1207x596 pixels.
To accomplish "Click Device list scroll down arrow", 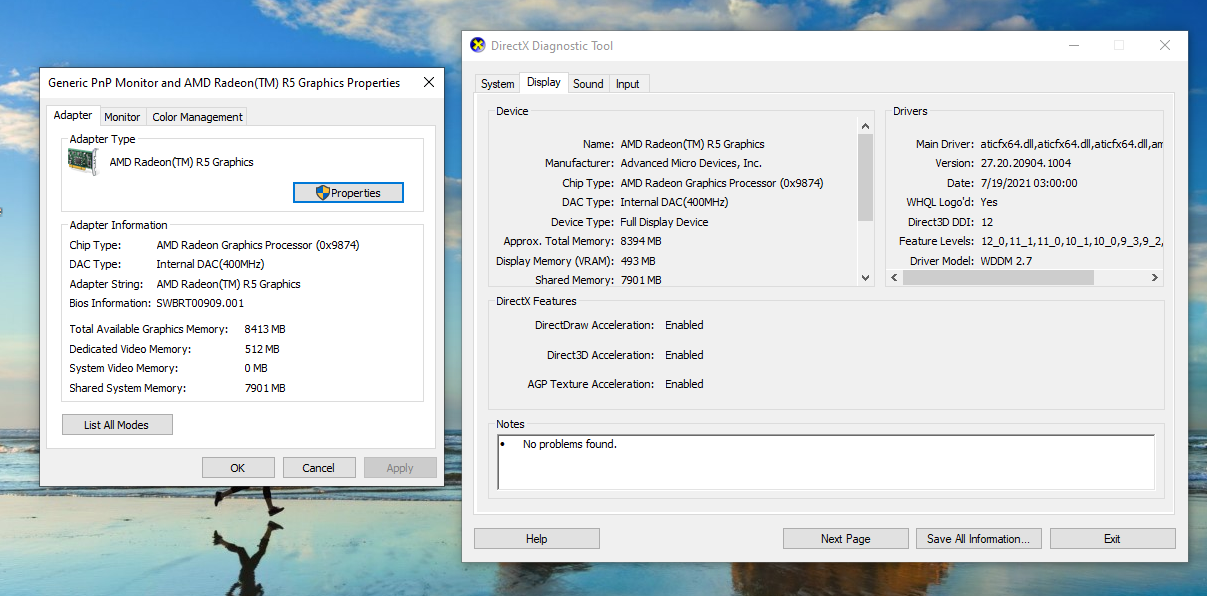I will click(x=866, y=278).
